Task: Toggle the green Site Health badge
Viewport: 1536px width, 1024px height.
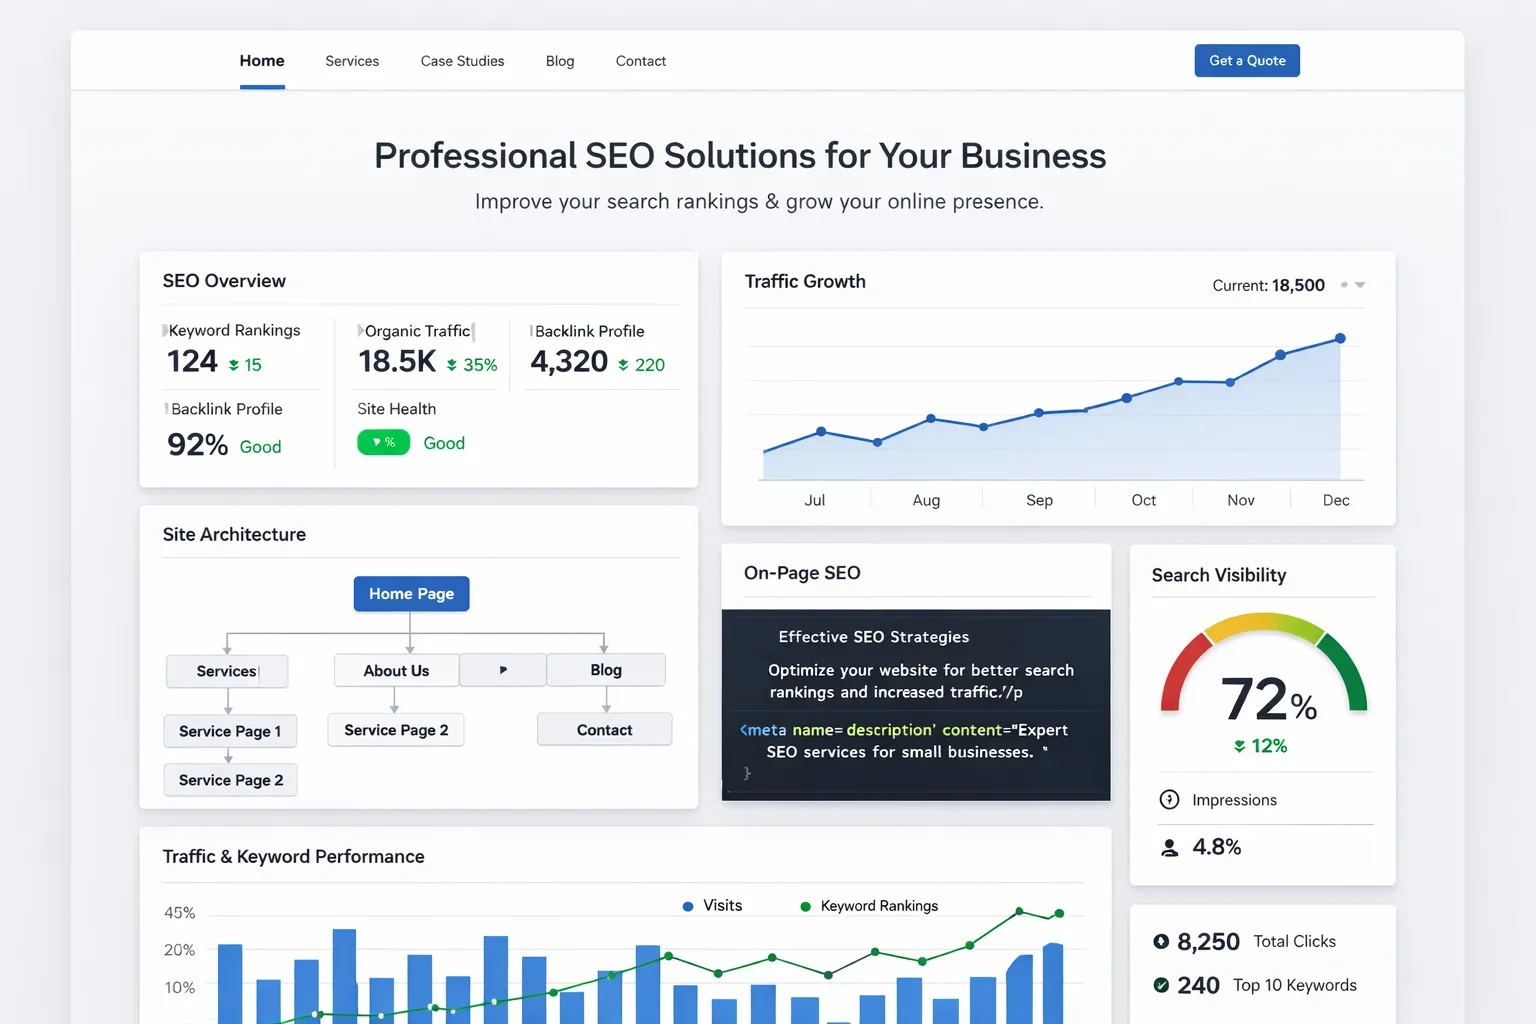Action: pyautogui.click(x=383, y=442)
